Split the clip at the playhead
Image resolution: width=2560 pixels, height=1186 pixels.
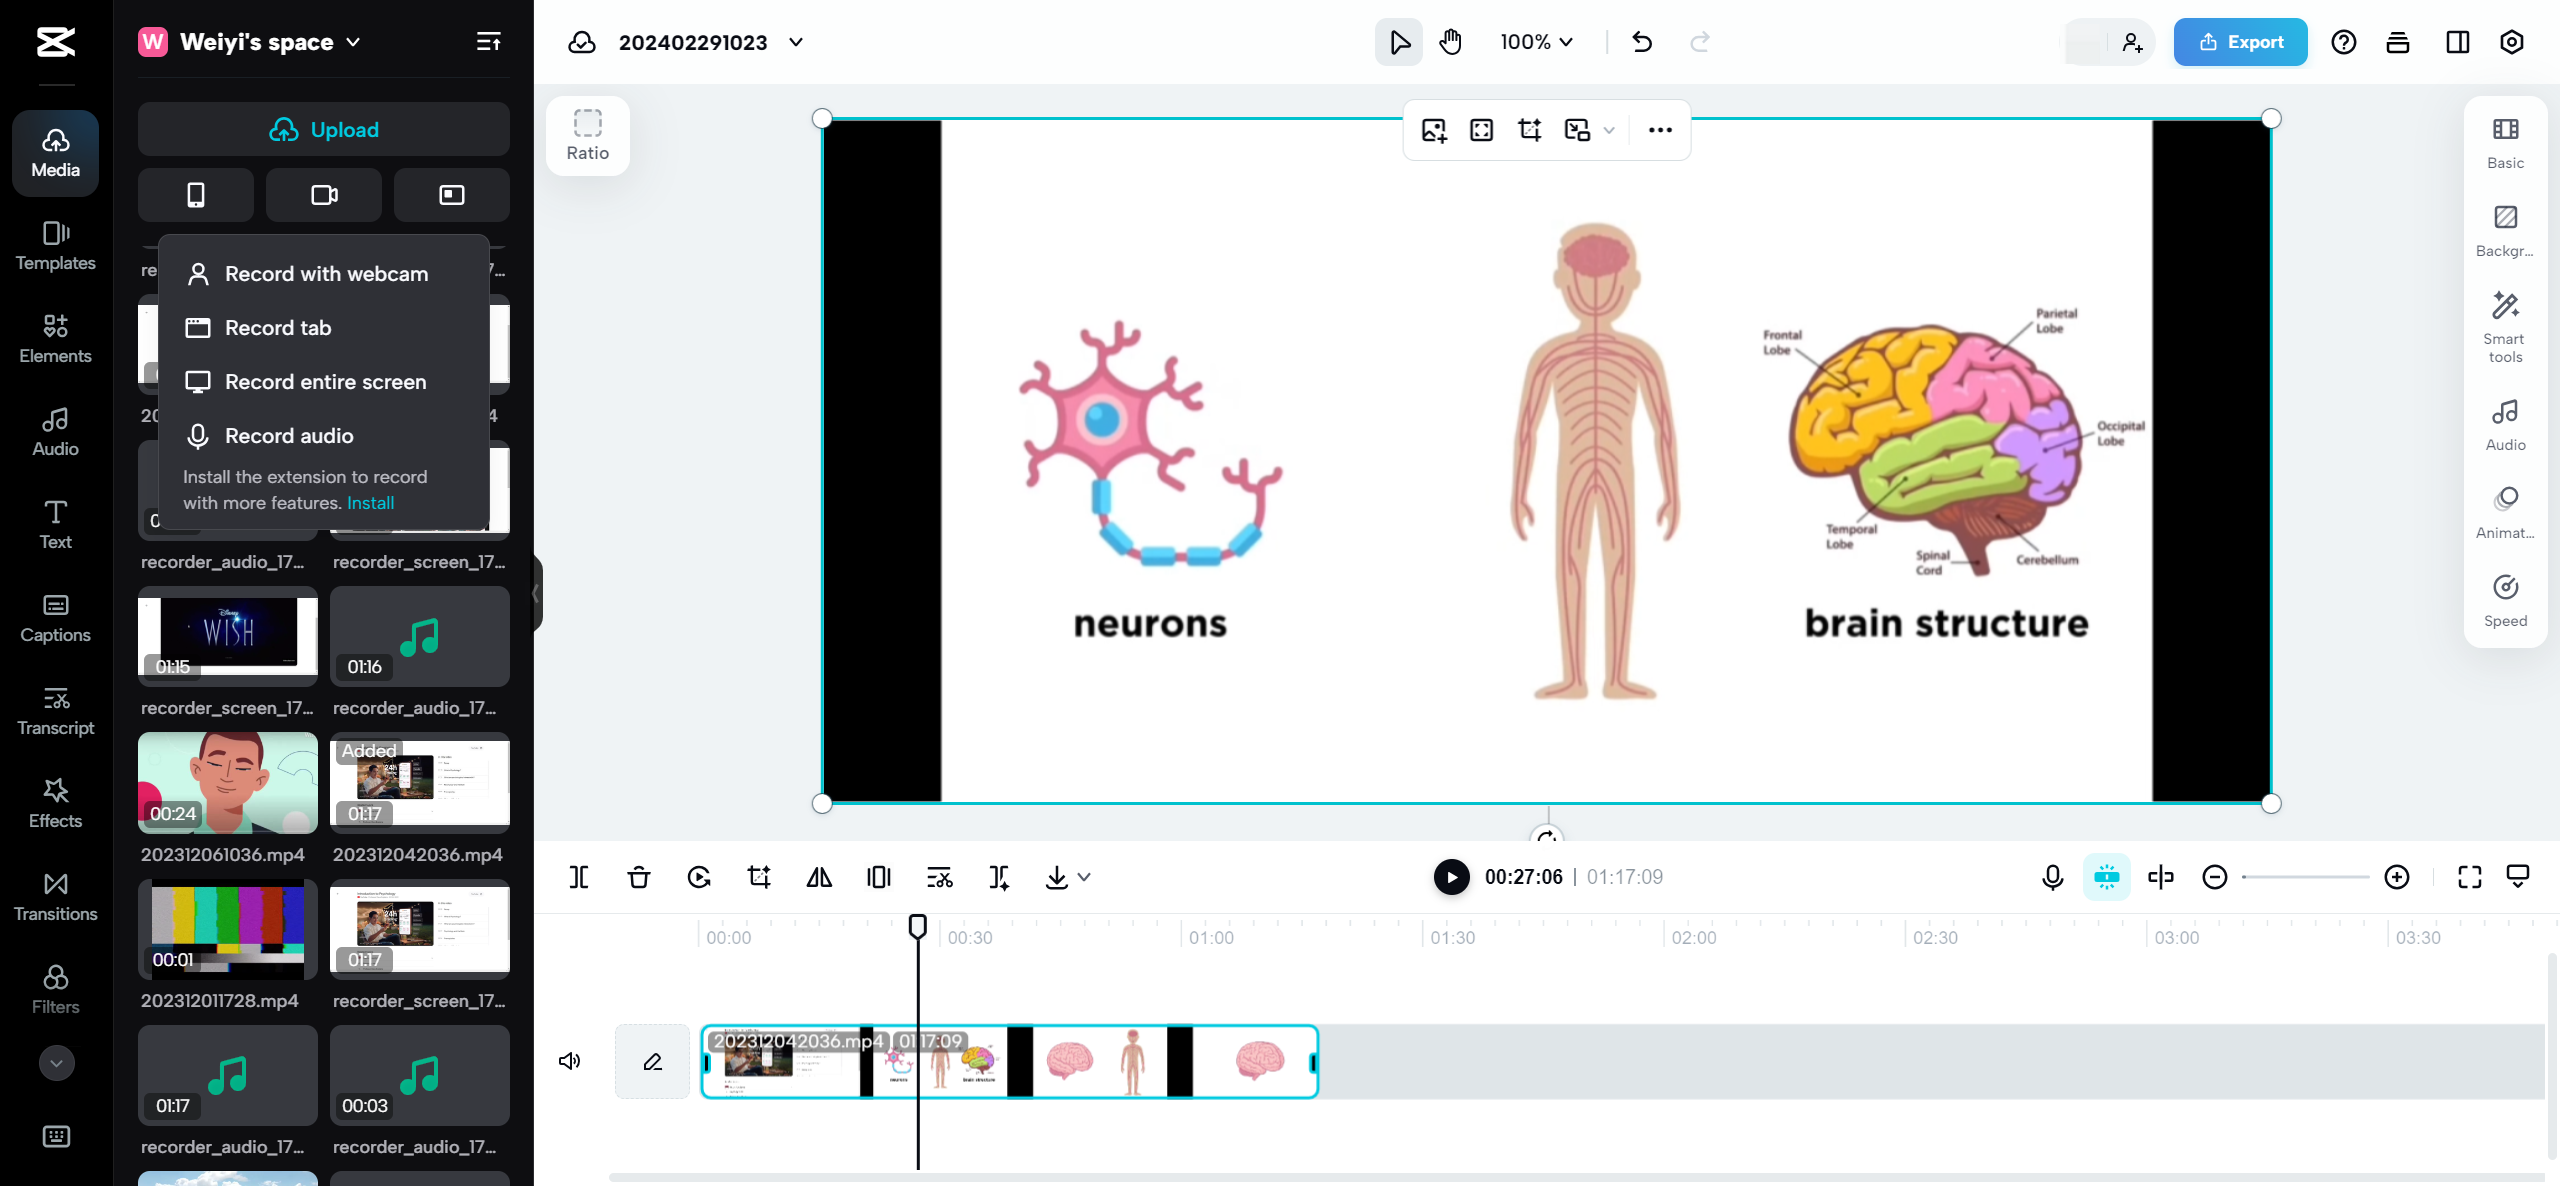578,876
